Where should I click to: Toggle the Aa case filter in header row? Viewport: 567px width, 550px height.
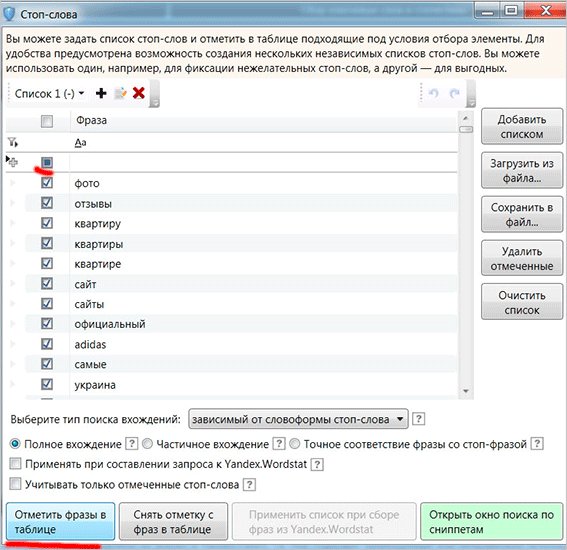pos(80,143)
